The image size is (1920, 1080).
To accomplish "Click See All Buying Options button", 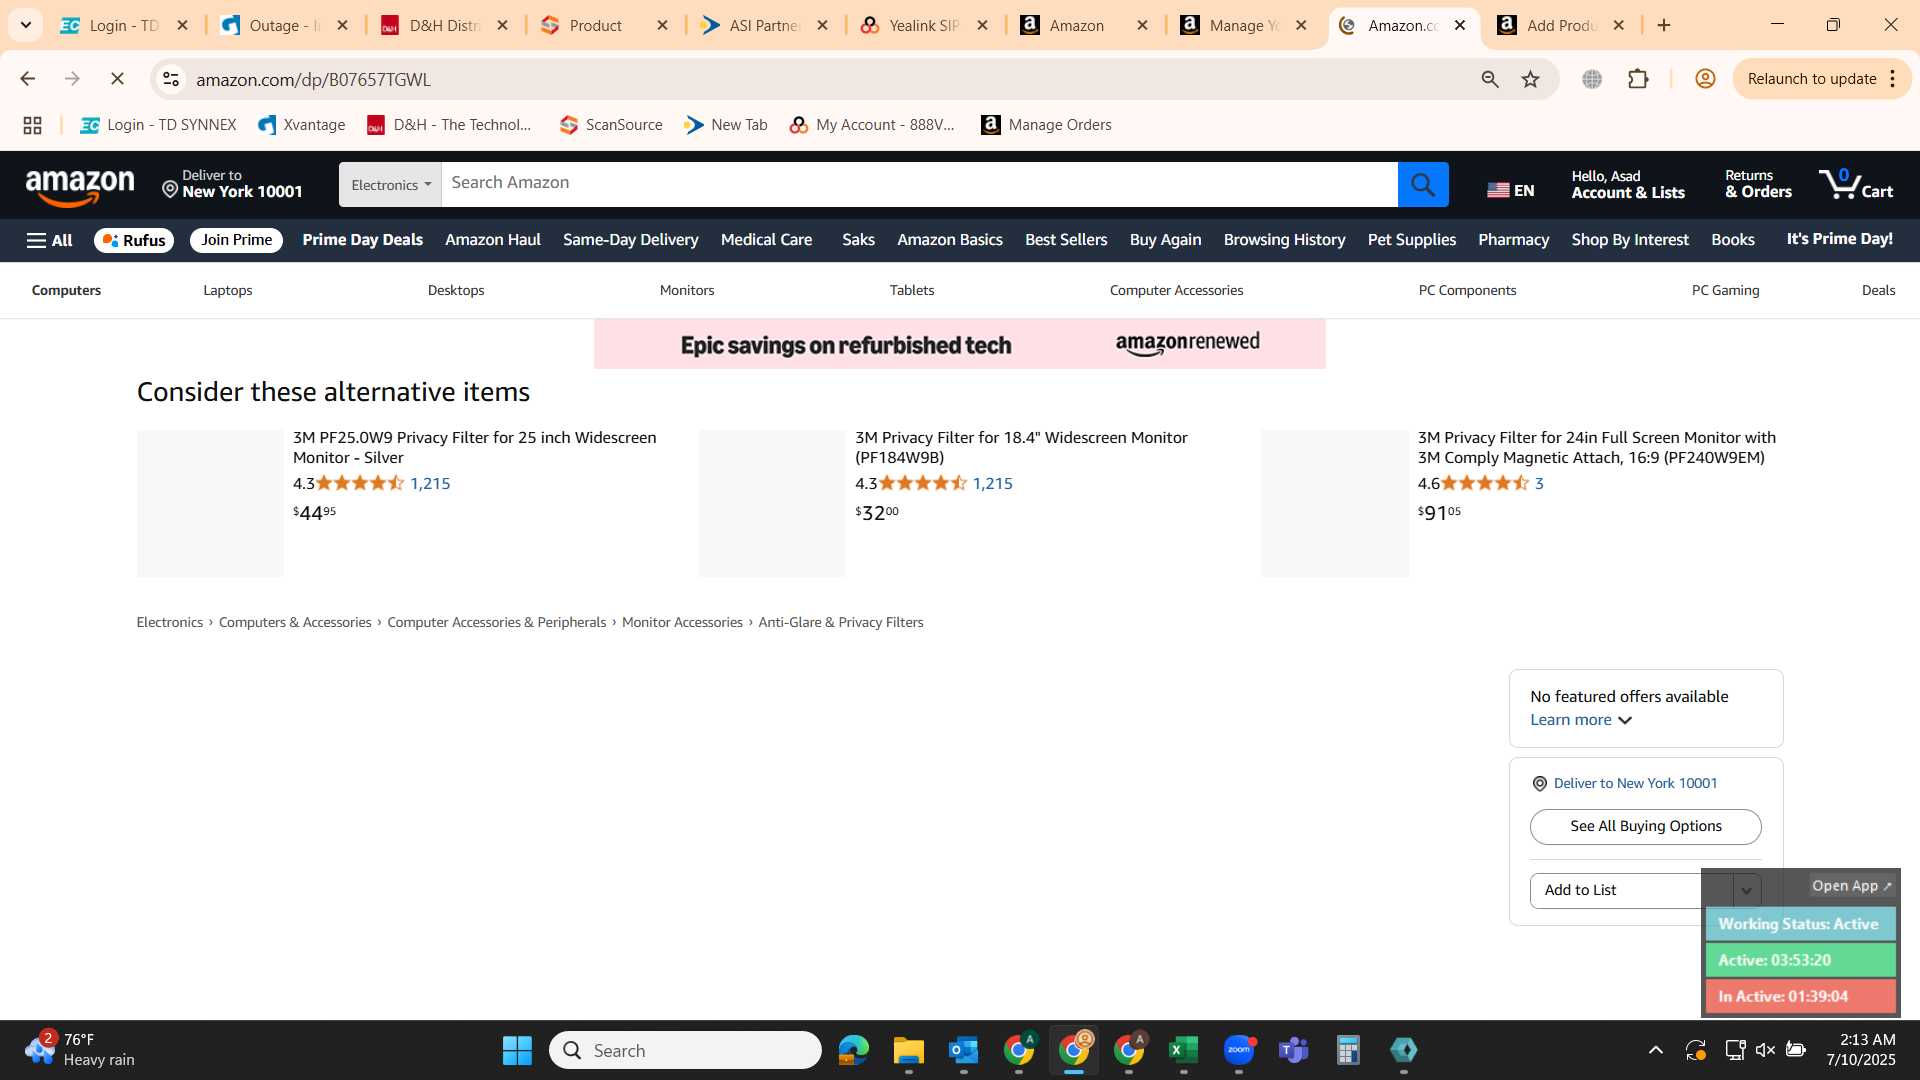I will pyautogui.click(x=1645, y=827).
